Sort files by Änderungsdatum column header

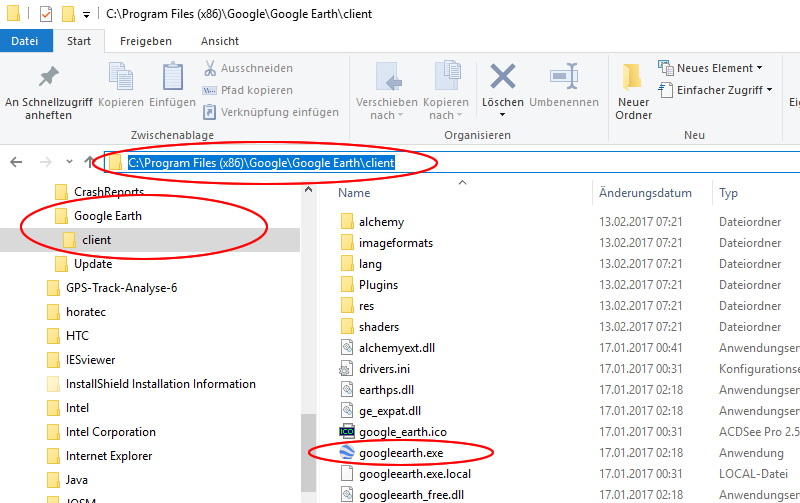645,193
